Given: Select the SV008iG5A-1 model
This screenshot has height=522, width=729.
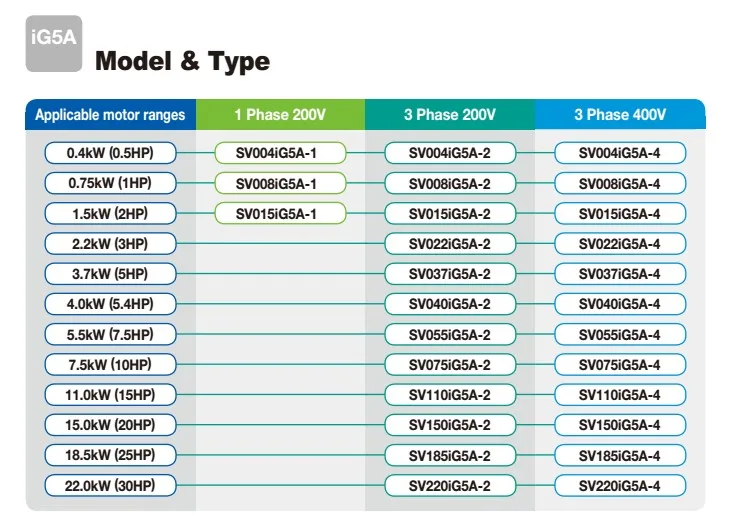Looking at the screenshot, I should (x=280, y=184).
